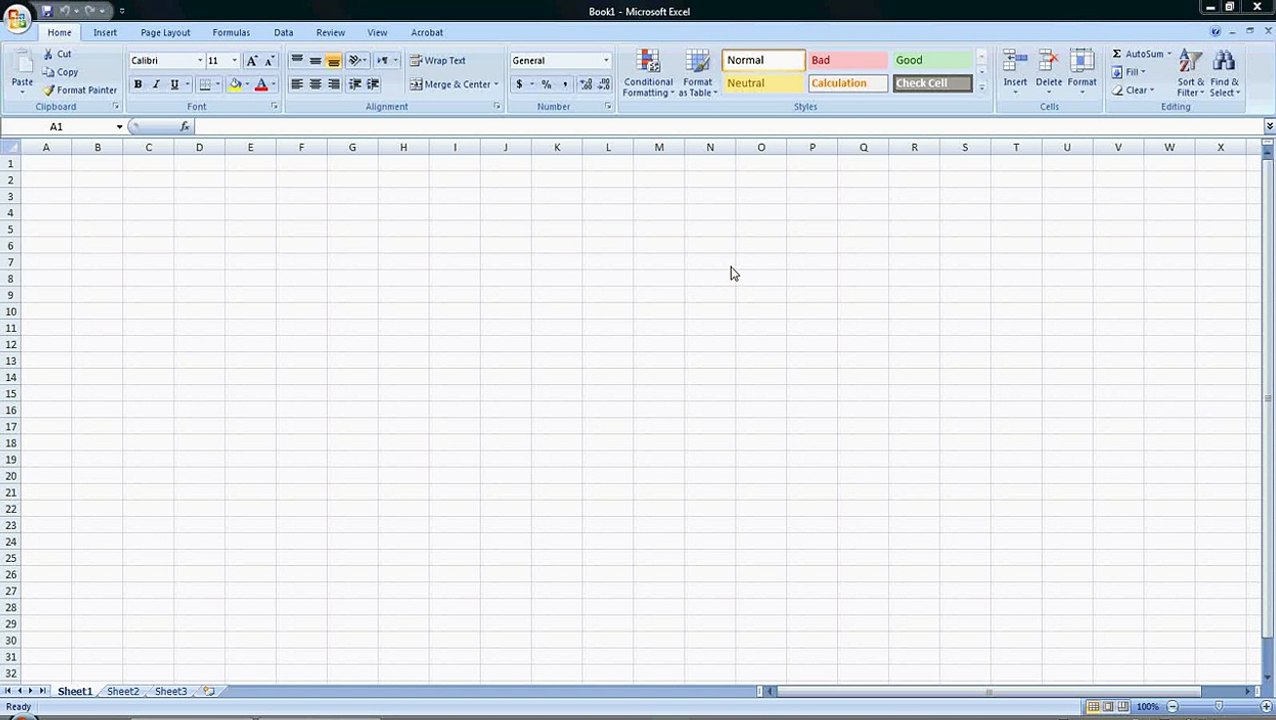Apply the Good cell style
This screenshot has height=720, width=1276.
pyautogui.click(x=932, y=60)
